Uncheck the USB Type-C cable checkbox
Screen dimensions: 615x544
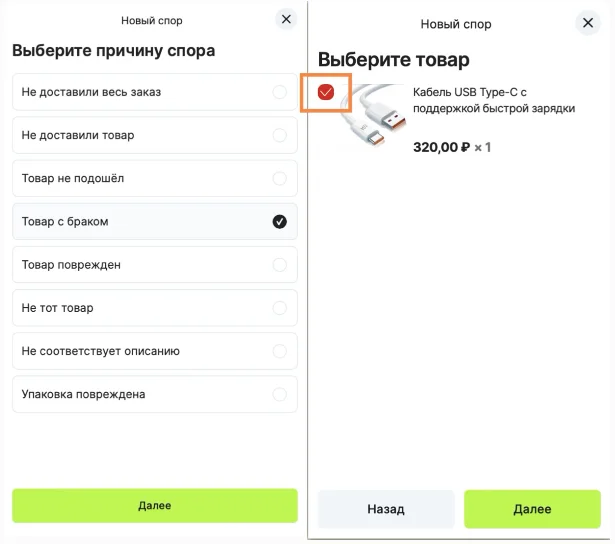coord(326,92)
